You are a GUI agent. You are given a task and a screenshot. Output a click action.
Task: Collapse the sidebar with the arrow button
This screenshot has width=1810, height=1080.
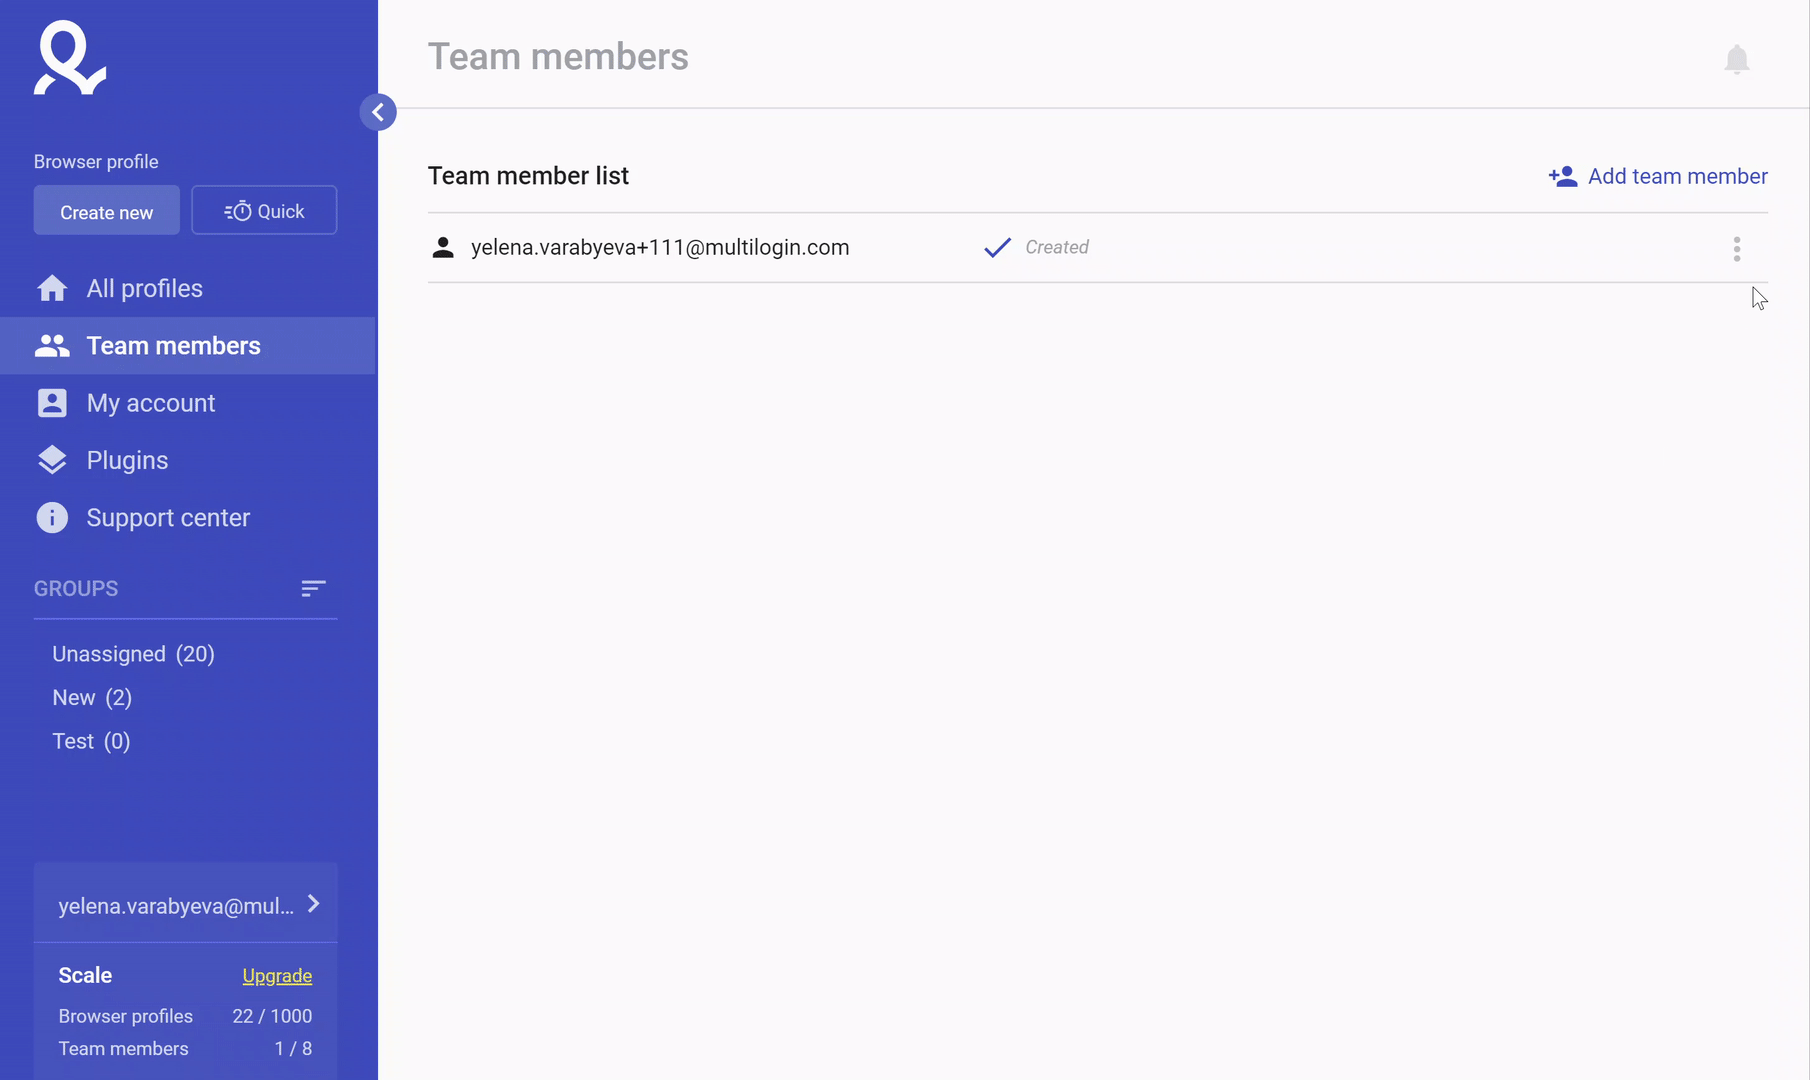(378, 112)
